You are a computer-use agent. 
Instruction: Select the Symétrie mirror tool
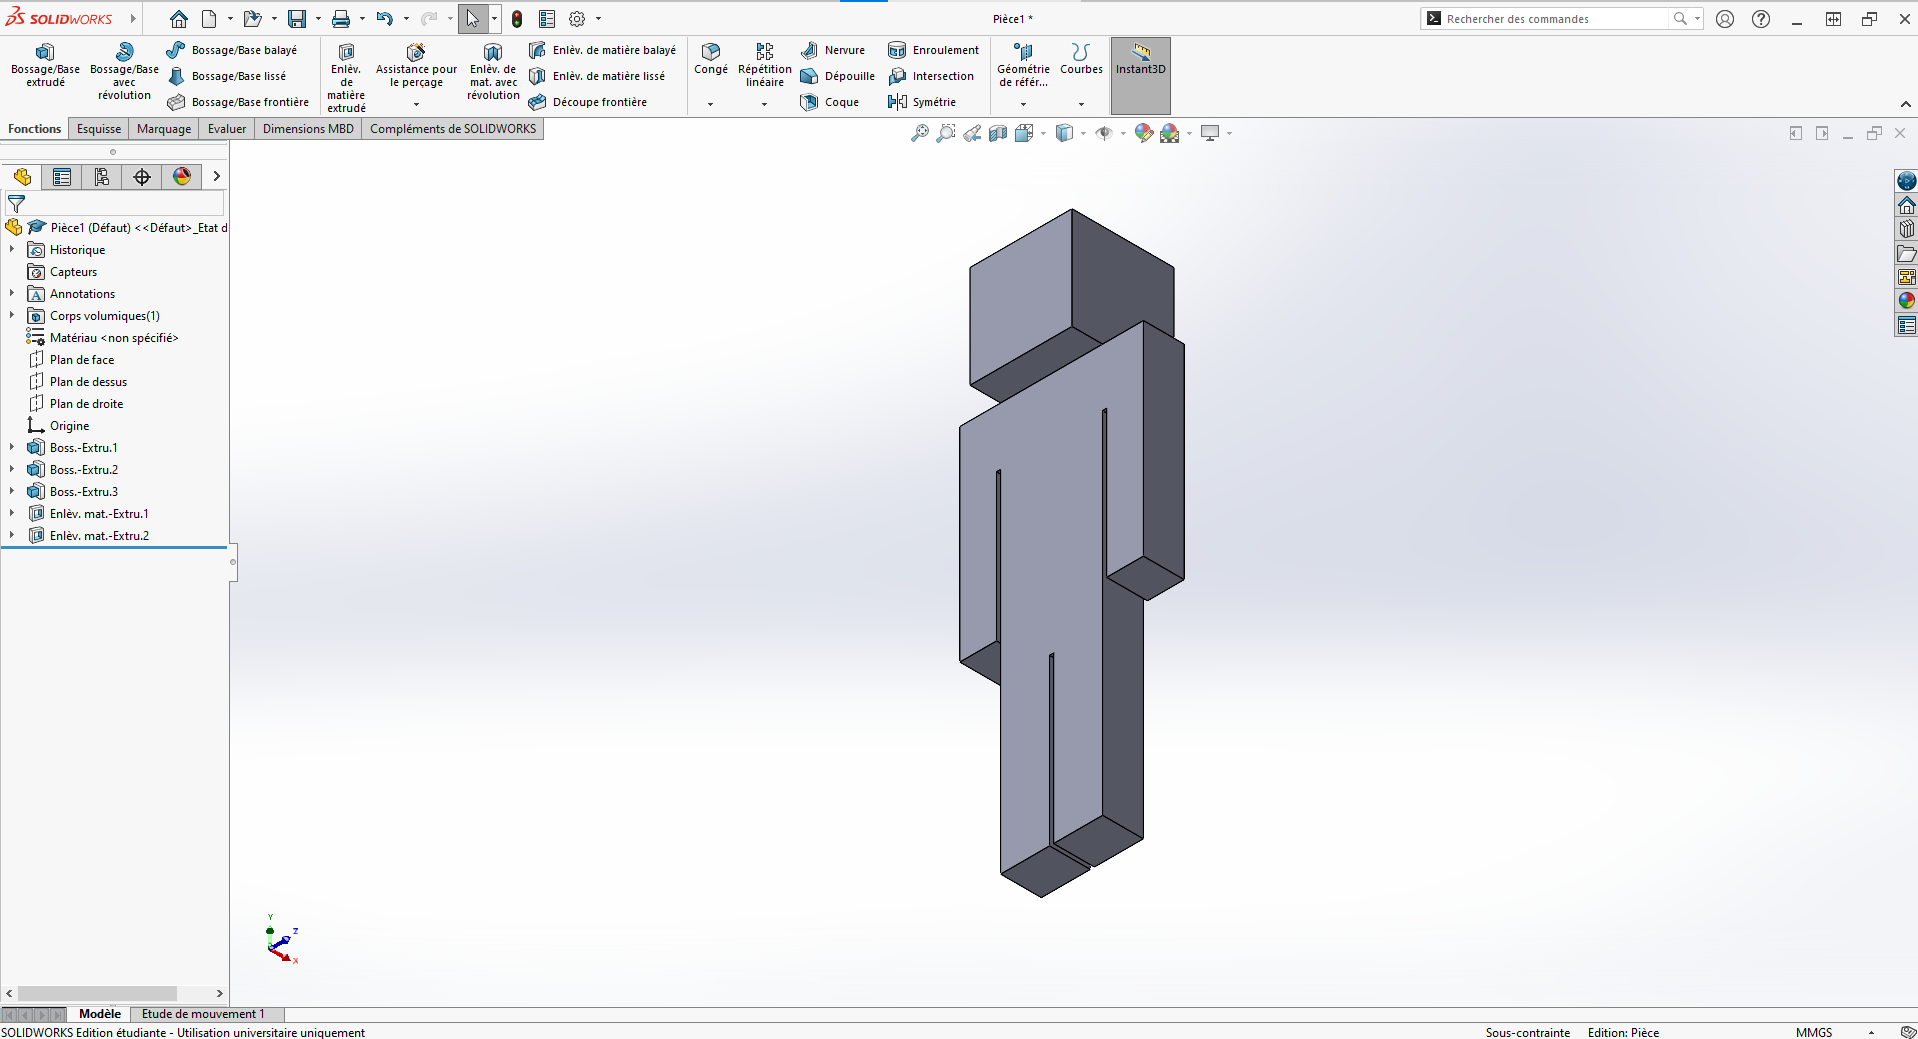tap(922, 102)
